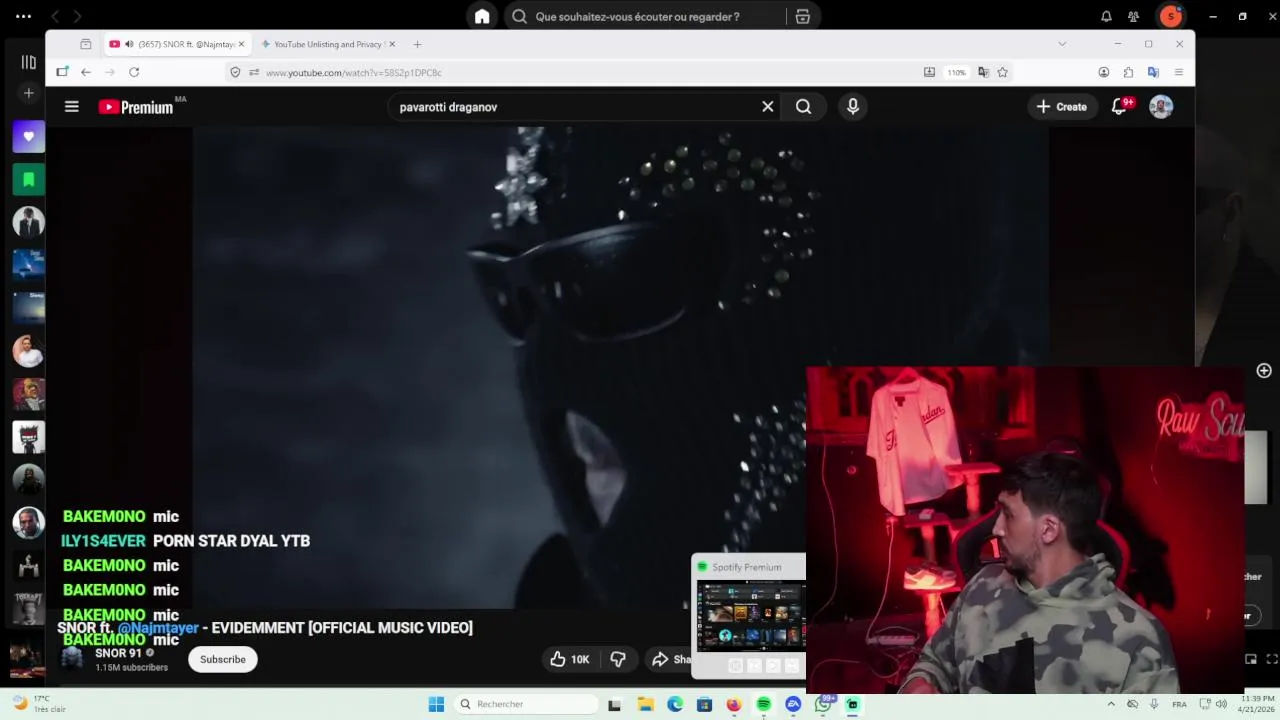Open the browse icon beside top search
Screen dimensions: 1280x720
(x=802, y=16)
